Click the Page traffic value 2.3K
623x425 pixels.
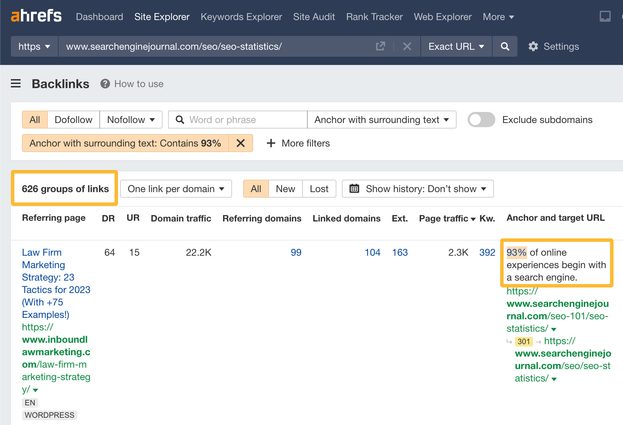(458, 252)
